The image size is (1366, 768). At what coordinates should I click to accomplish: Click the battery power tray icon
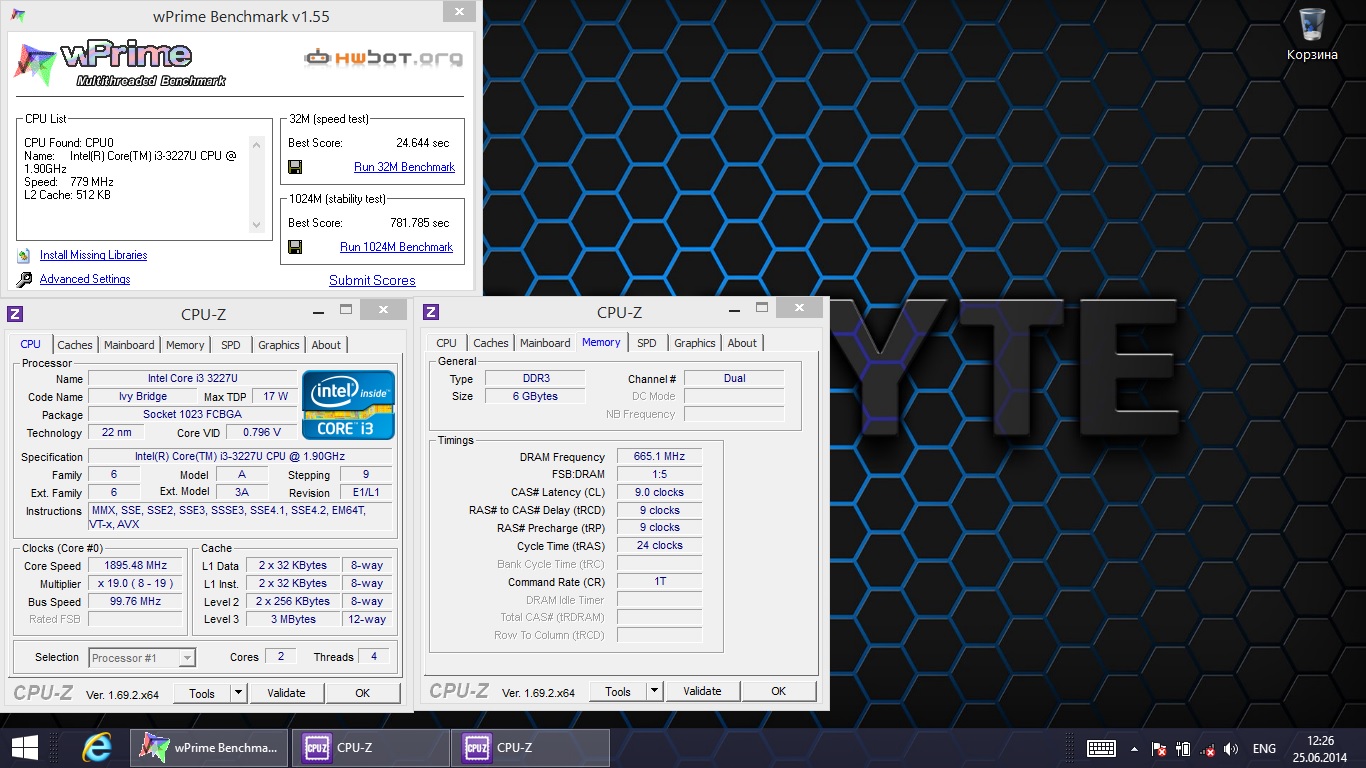(x=1183, y=749)
